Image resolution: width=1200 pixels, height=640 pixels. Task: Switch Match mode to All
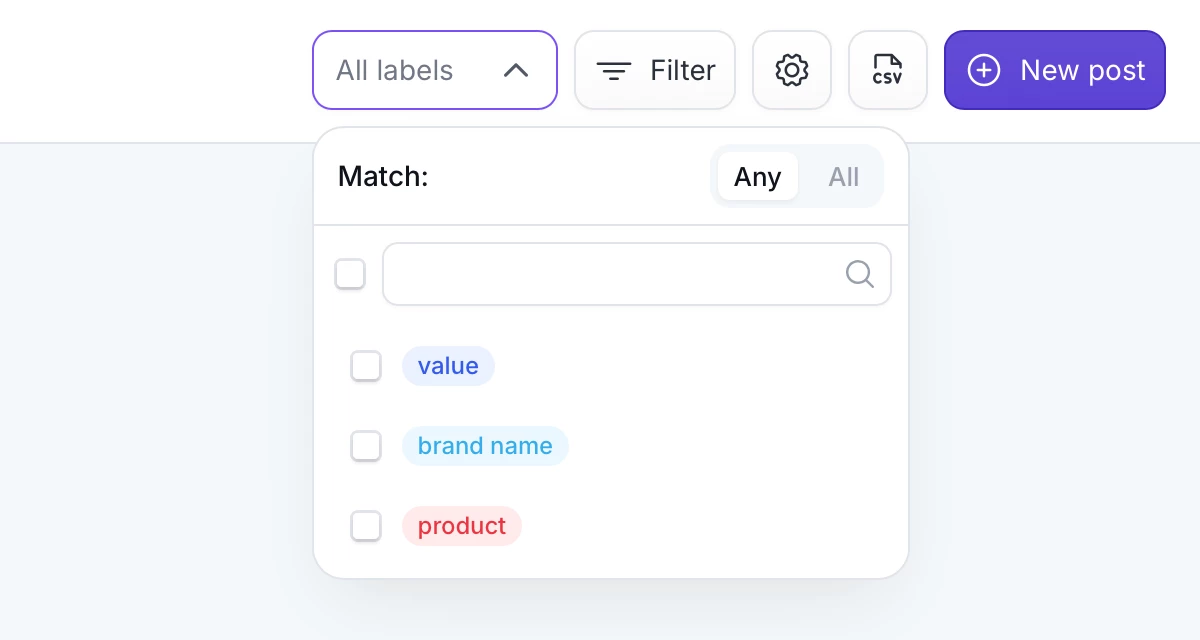coord(843,176)
